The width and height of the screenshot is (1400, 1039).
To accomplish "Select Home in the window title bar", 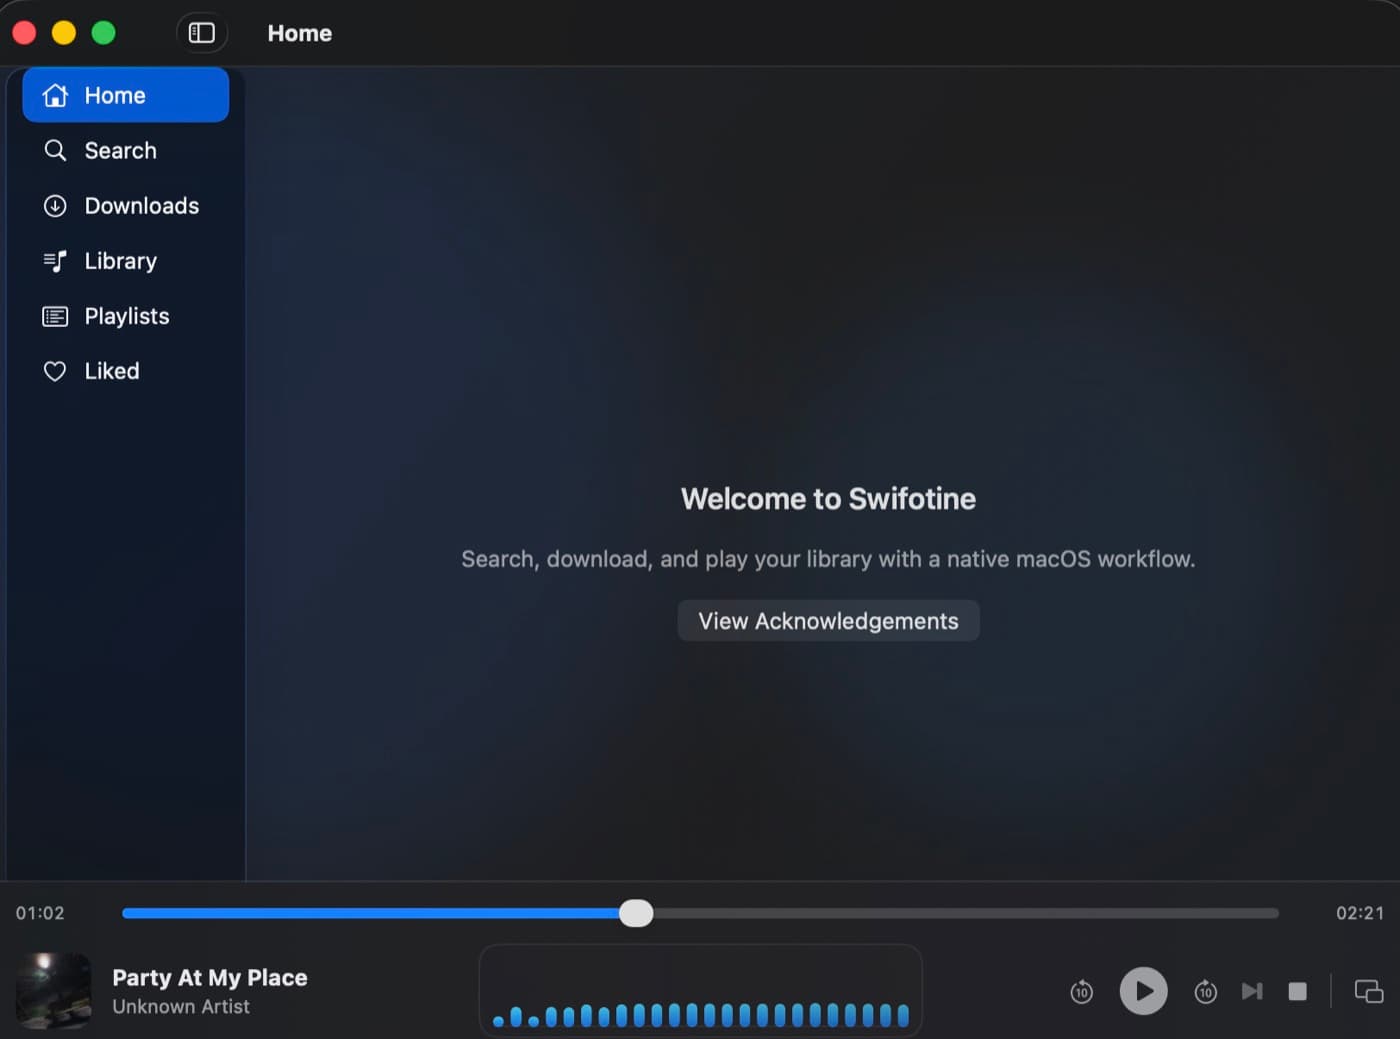I will point(299,32).
